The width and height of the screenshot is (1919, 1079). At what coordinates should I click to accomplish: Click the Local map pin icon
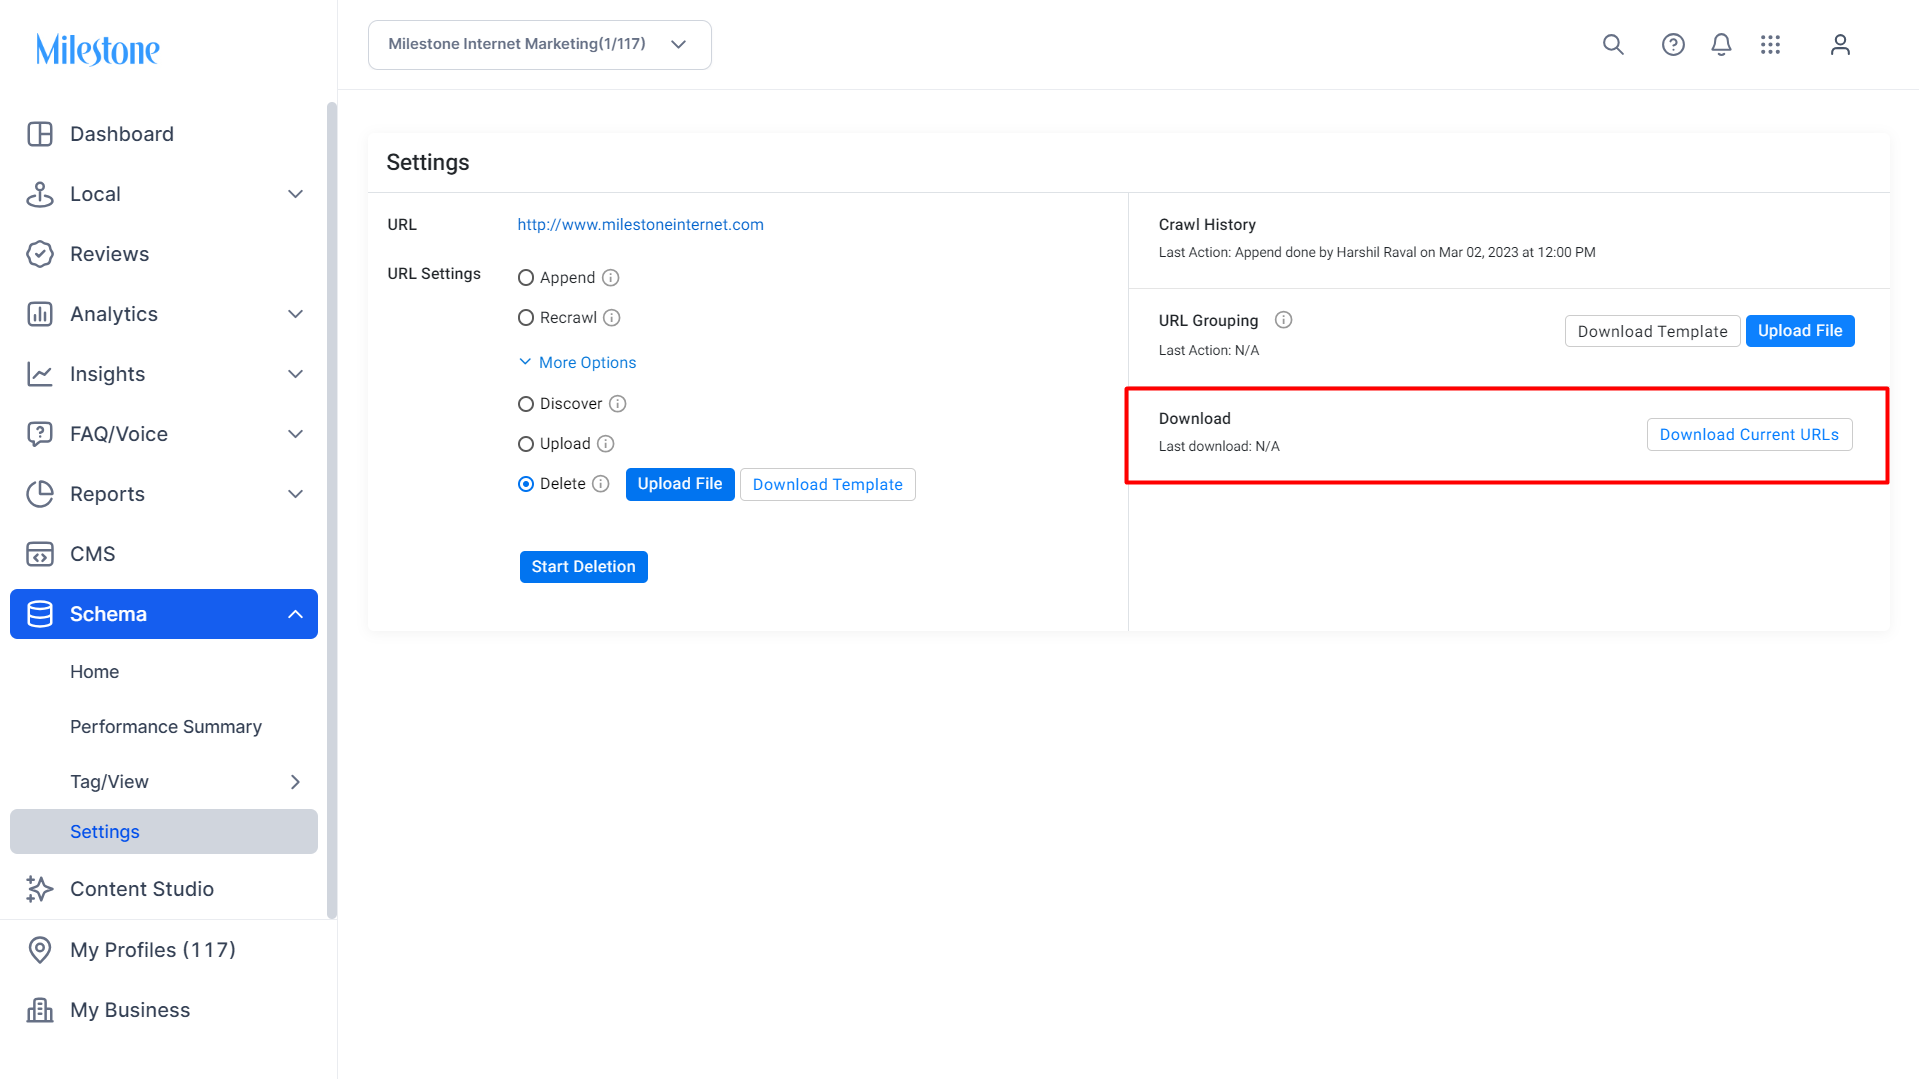click(40, 194)
